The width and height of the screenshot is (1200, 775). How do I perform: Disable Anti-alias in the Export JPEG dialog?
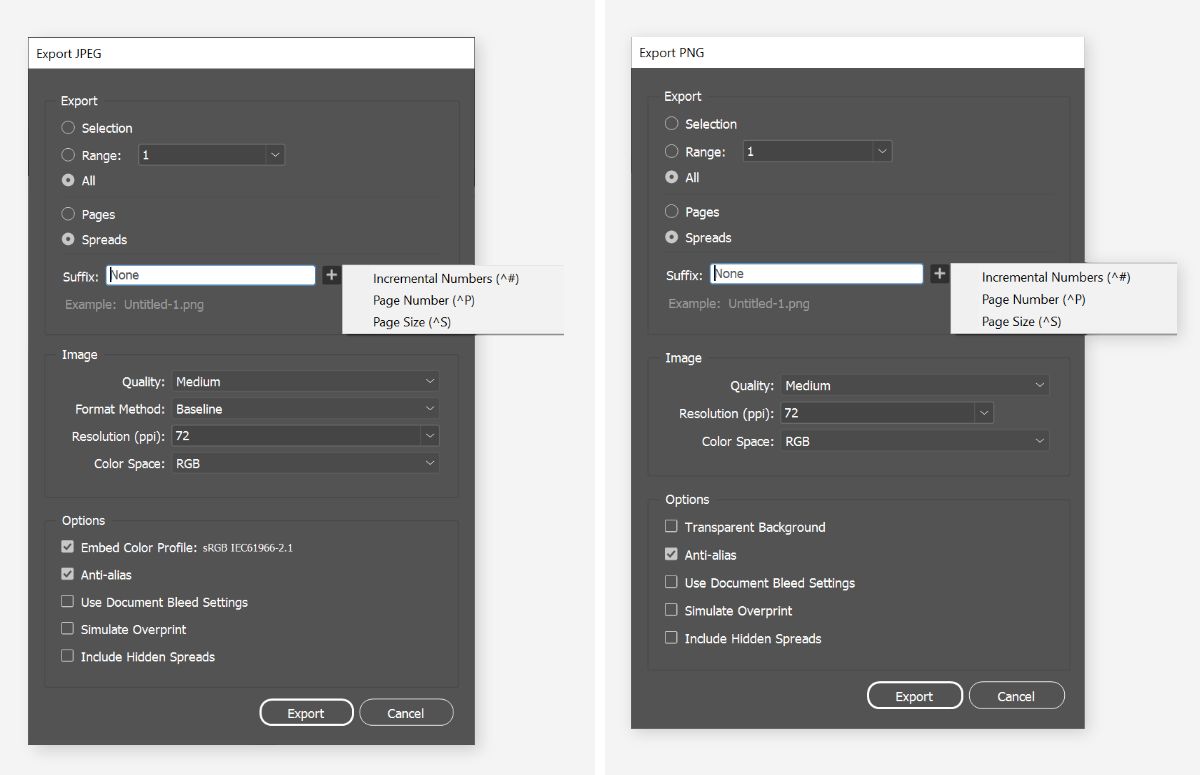pyautogui.click(x=67, y=574)
